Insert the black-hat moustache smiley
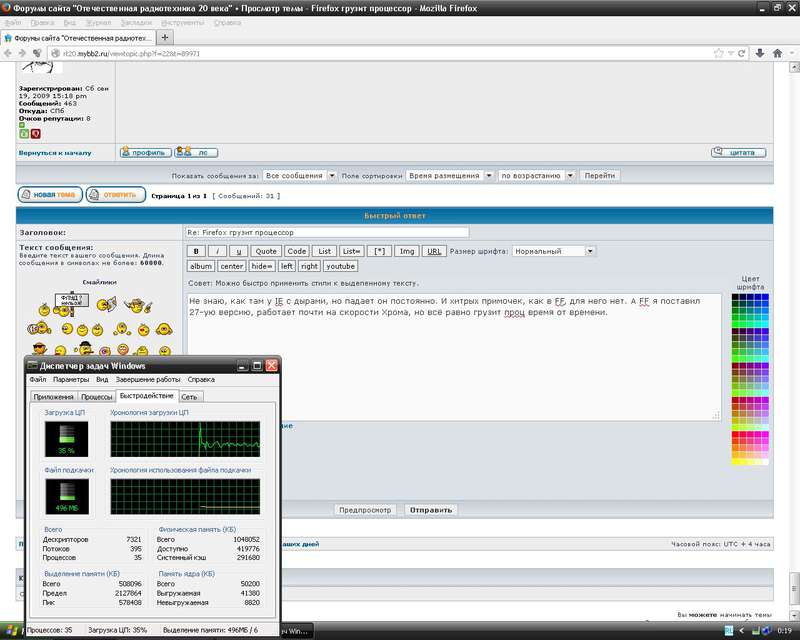Viewport: 800px width, 640px height. pyautogui.click(x=85, y=348)
